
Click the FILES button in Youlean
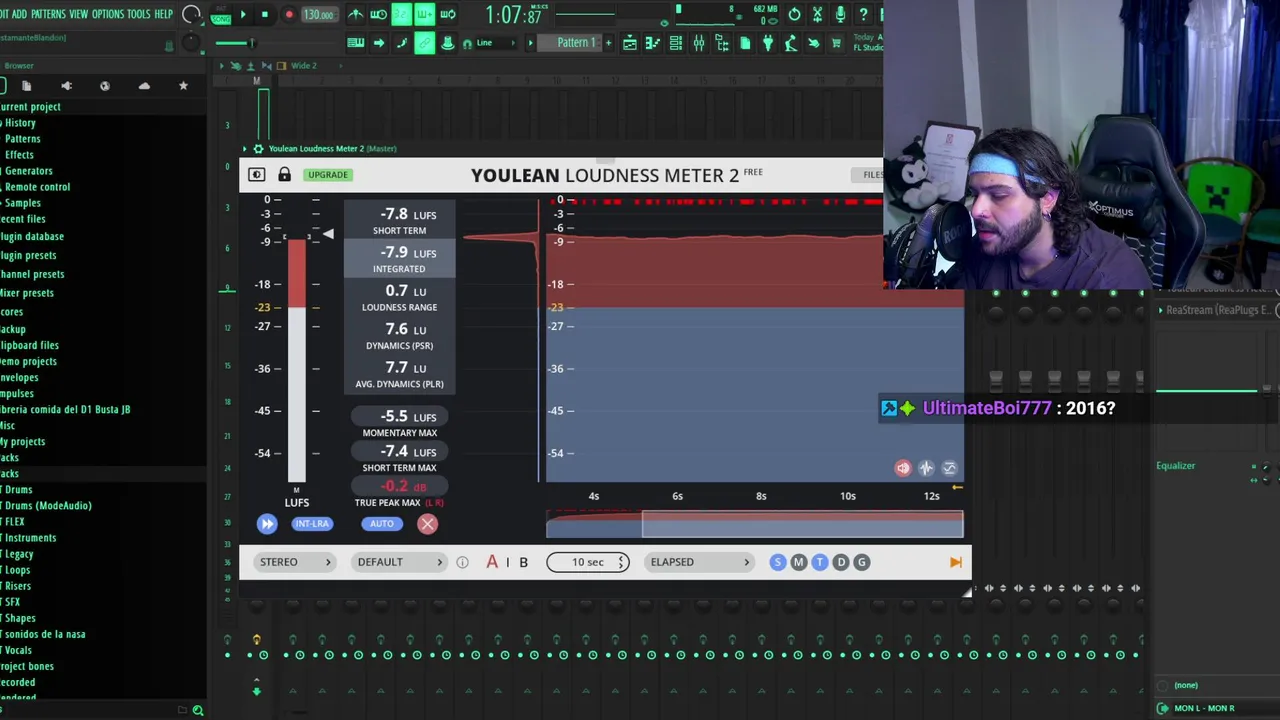point(872,175)
